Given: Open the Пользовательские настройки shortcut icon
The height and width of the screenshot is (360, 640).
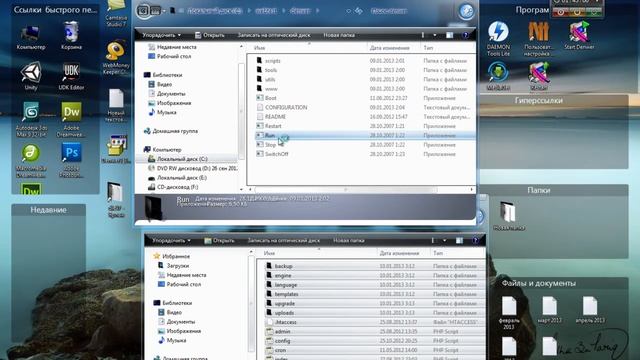Looking at the screenshot, I should tap(539, 39).
